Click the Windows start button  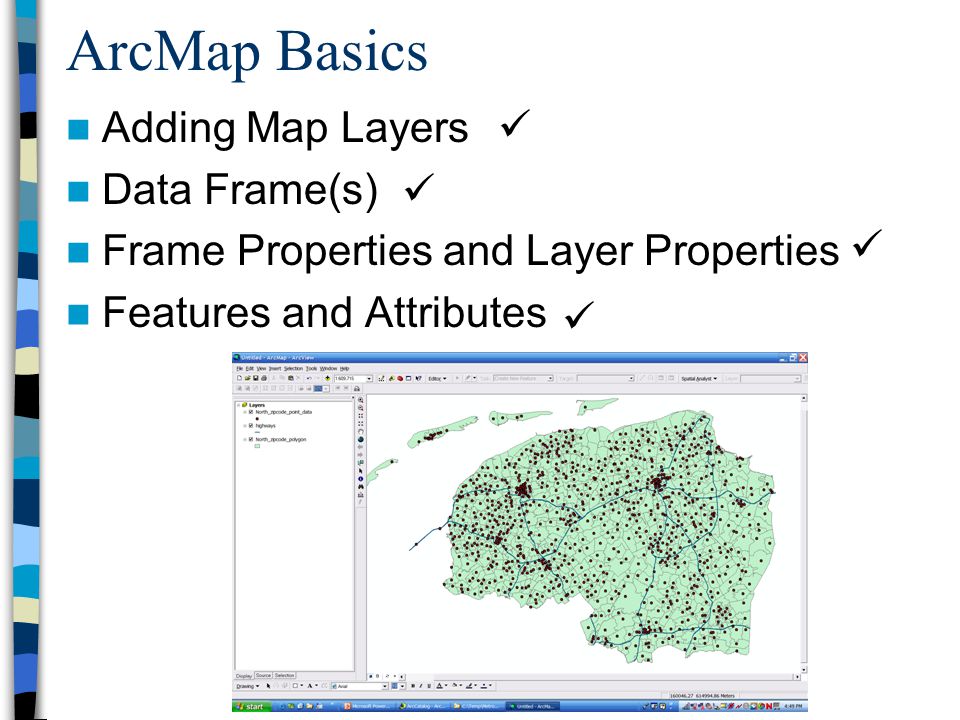point(252,707)
